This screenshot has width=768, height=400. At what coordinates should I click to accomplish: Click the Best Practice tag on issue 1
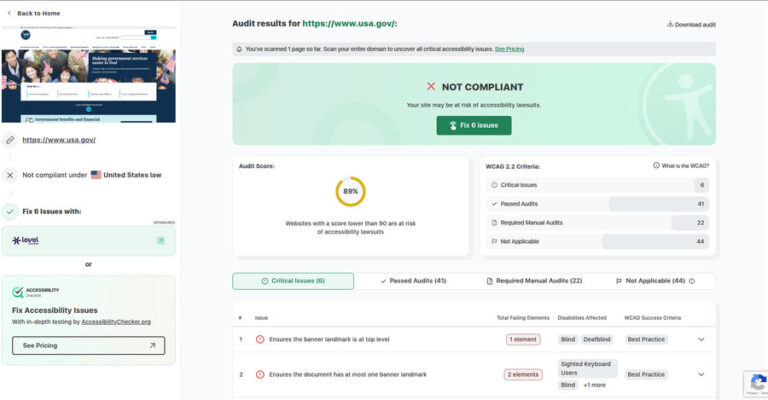(x=646, y=339)
